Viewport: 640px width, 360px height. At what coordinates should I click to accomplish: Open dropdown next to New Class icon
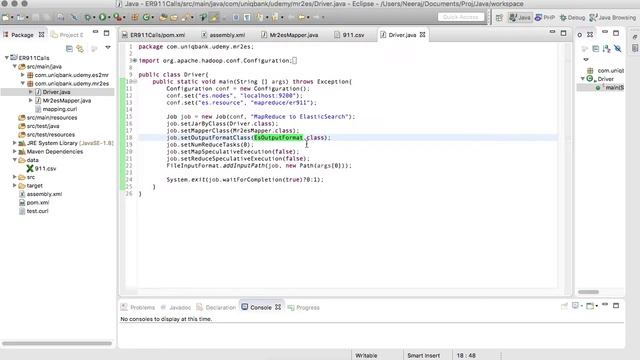tap(152, 18)
